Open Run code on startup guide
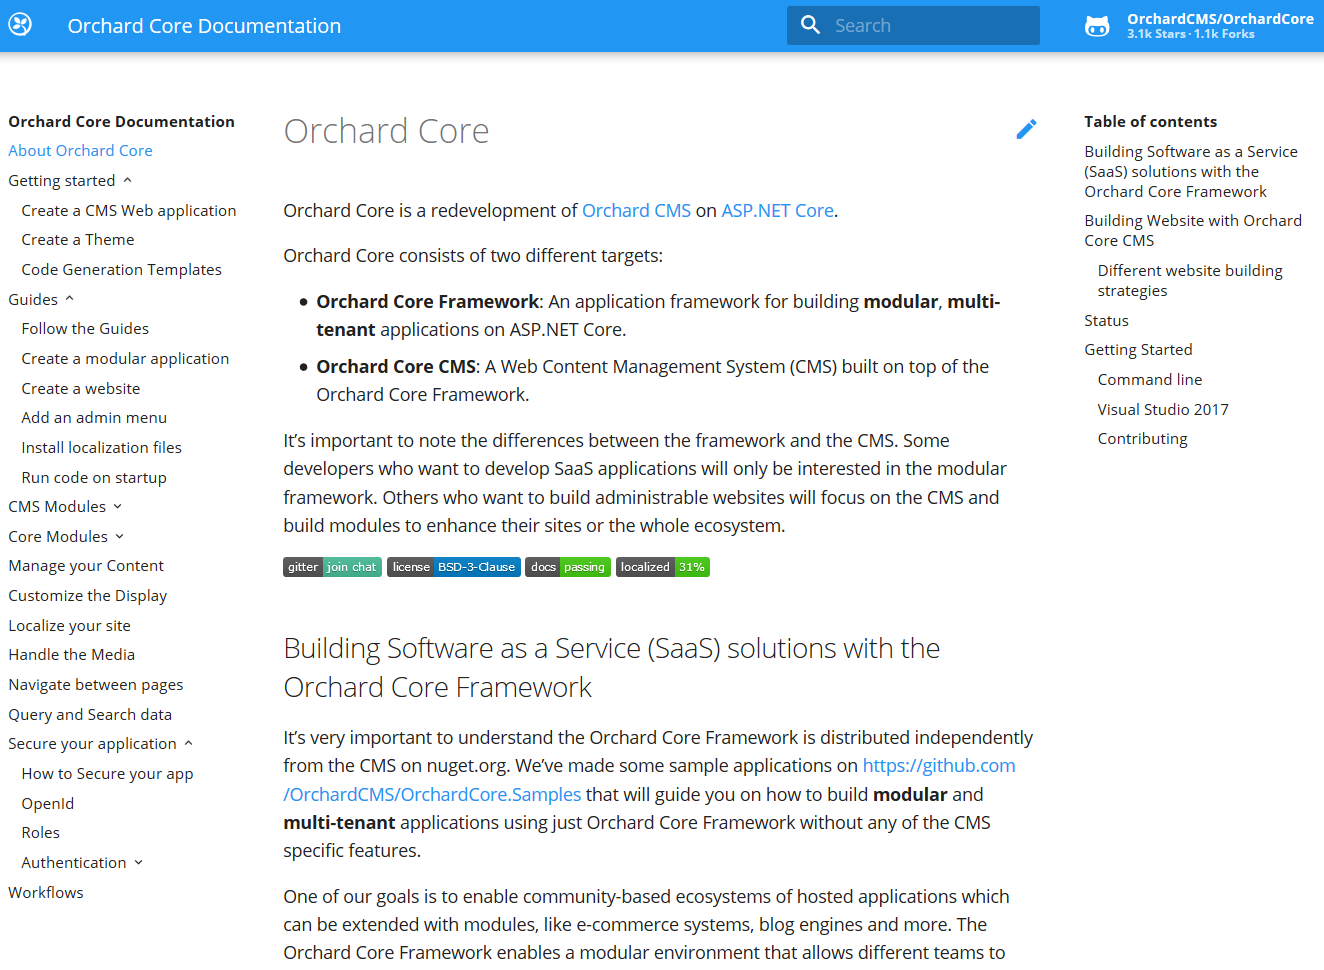This screenshot has width=1324, height=970. [94, 478]
